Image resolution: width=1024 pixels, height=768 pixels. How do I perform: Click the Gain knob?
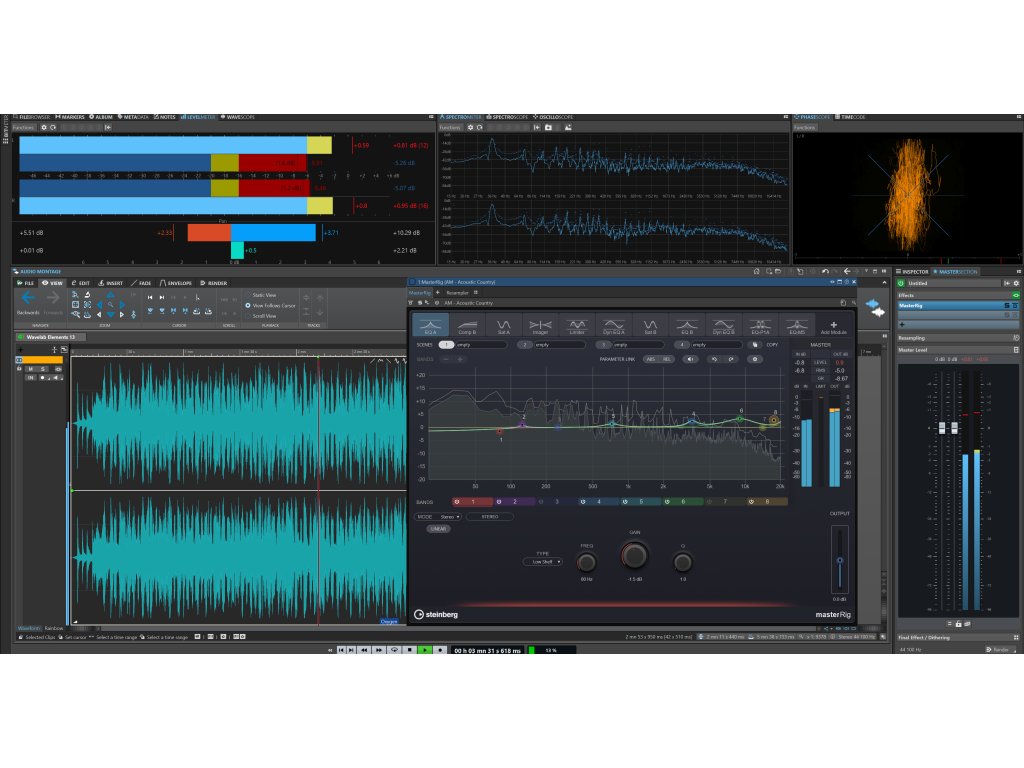pos(634,556)
